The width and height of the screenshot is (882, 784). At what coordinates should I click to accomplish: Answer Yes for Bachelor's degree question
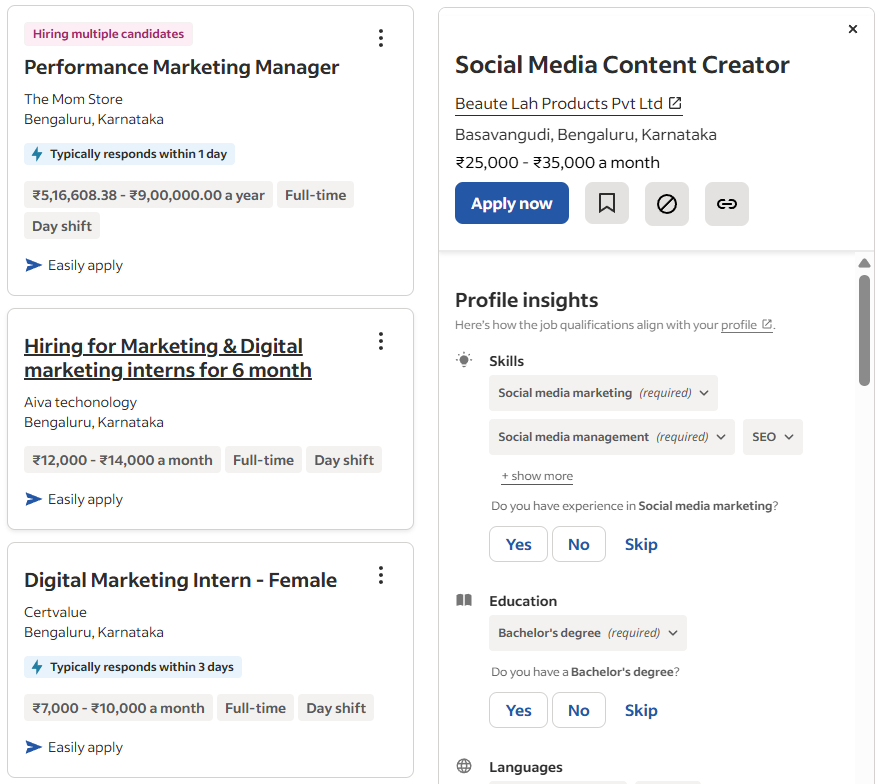pos(518,710)
